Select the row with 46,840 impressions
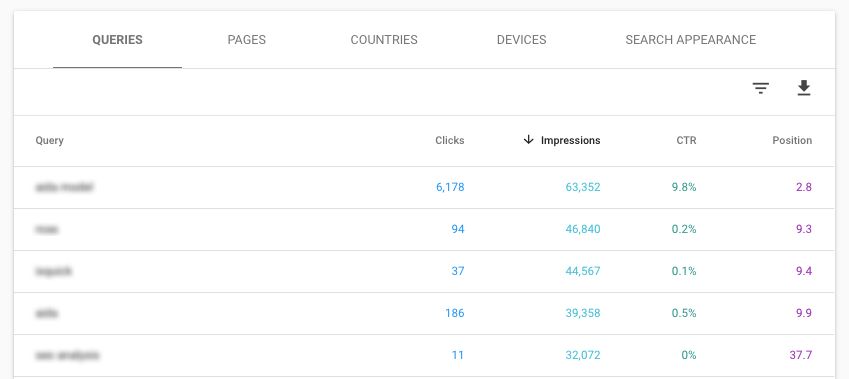This screenshot has height=379, width=849. tap(424, 230)
